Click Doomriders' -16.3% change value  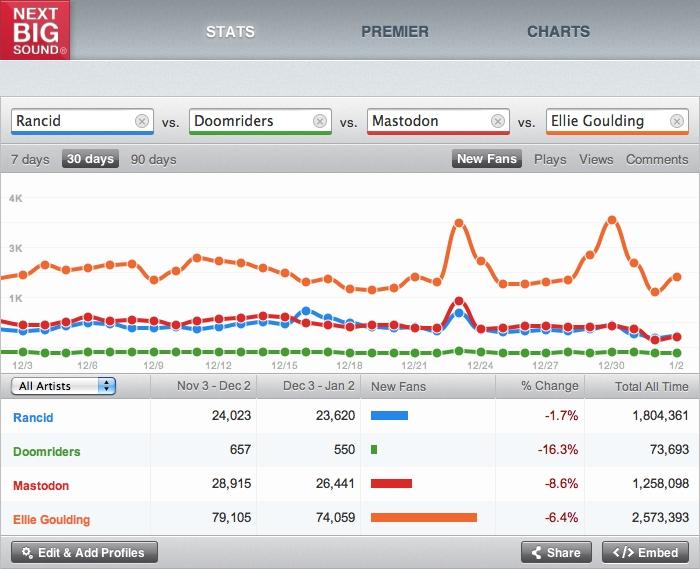coord(558,449)
